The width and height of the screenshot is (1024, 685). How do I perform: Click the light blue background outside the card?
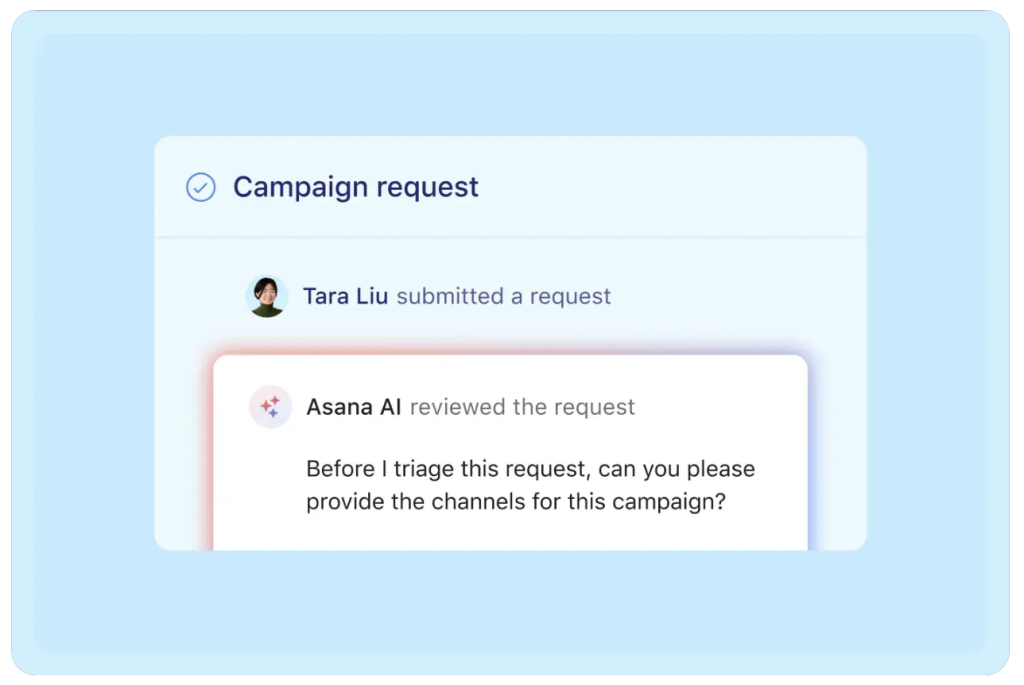tap(90, 350)
